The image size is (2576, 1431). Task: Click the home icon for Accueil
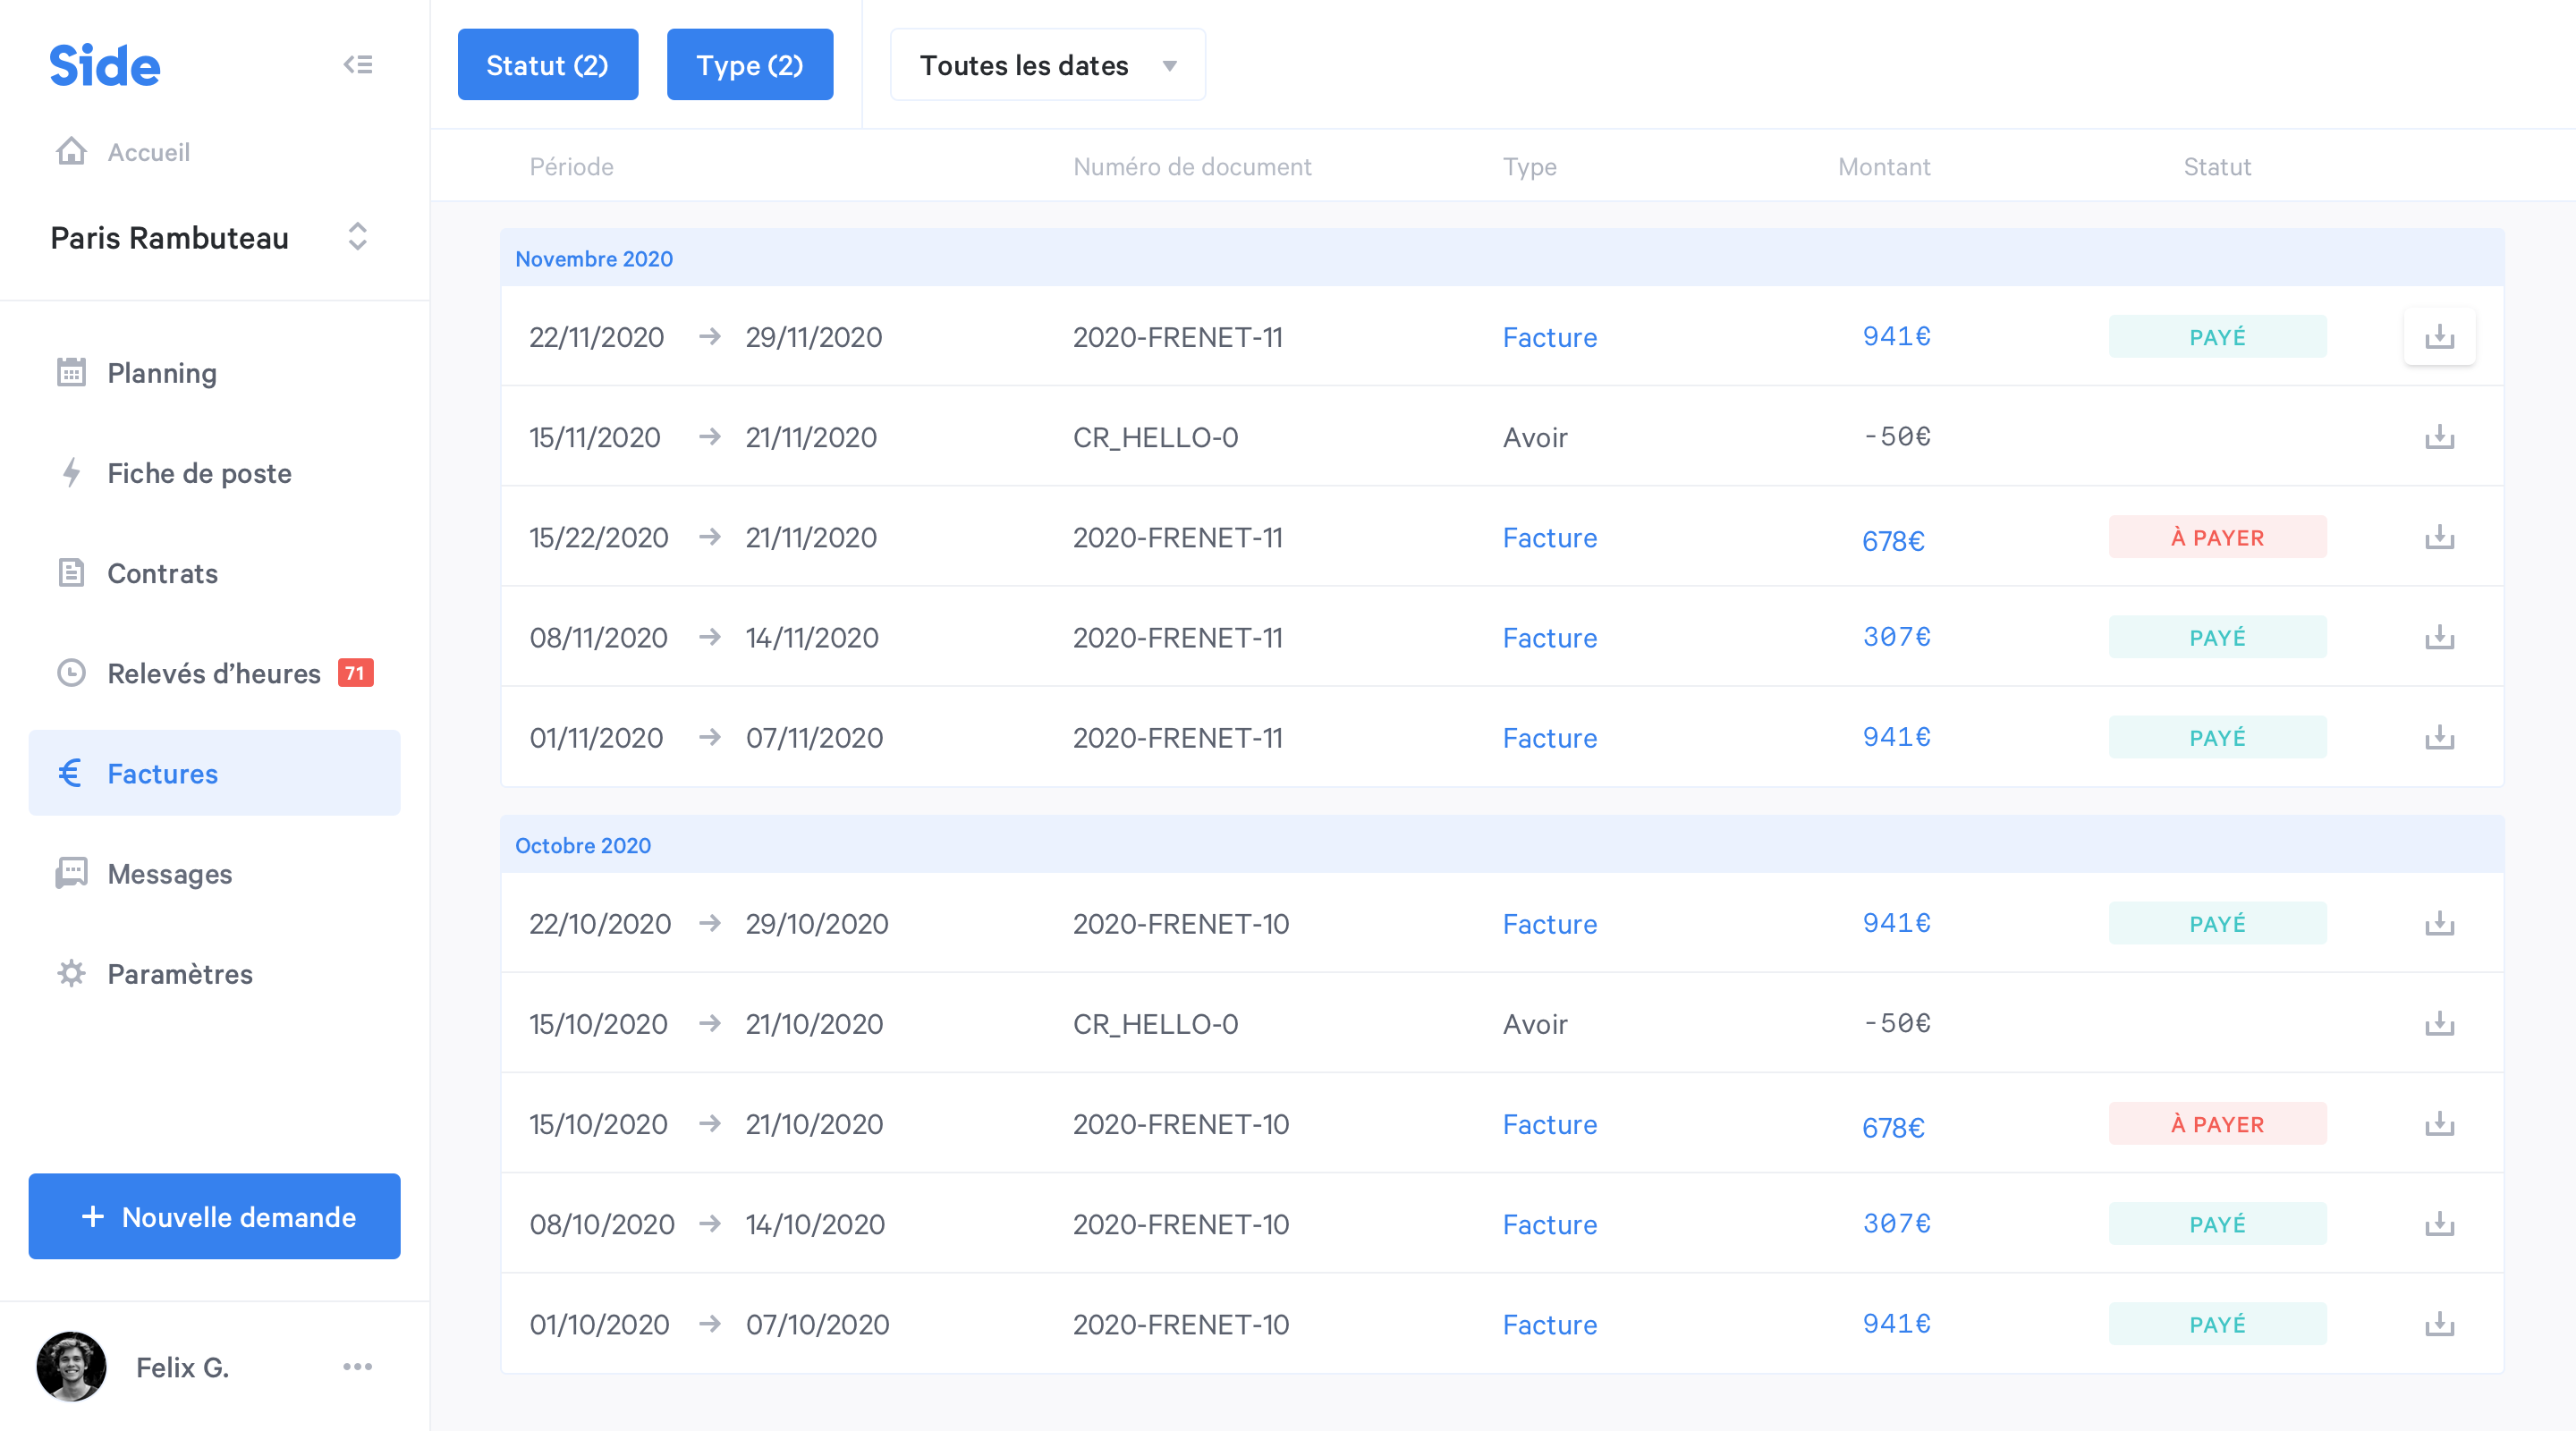click(x=71, y=152)
